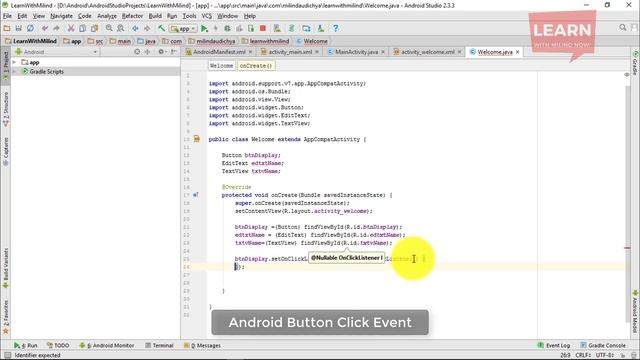Open the Messages tool window
The height and width of the screenshot is (360, 640).
202,345
